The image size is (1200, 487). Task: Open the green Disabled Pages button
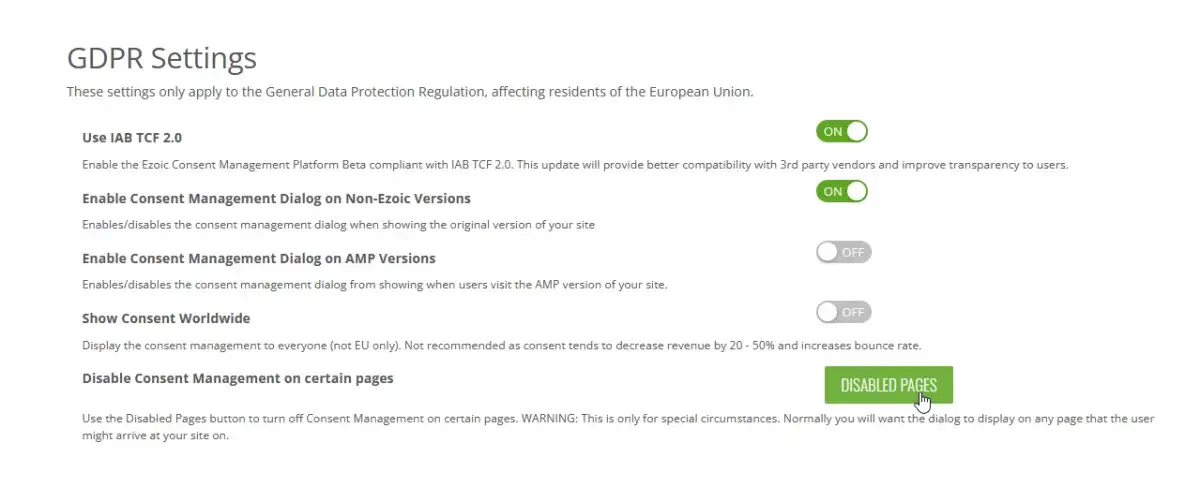888,385
